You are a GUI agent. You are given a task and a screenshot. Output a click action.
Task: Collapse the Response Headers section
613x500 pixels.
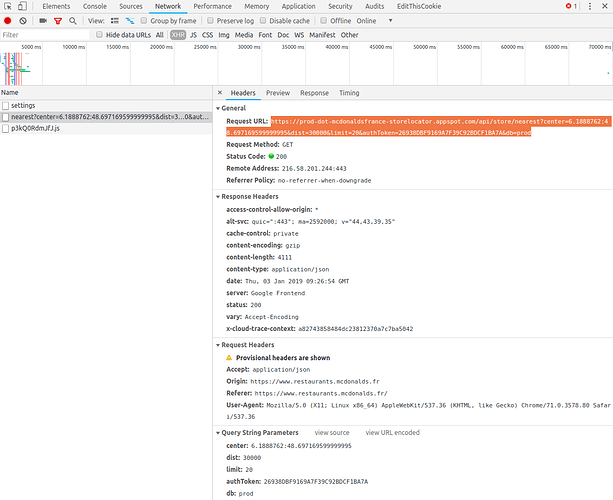(x=218, y=197)
